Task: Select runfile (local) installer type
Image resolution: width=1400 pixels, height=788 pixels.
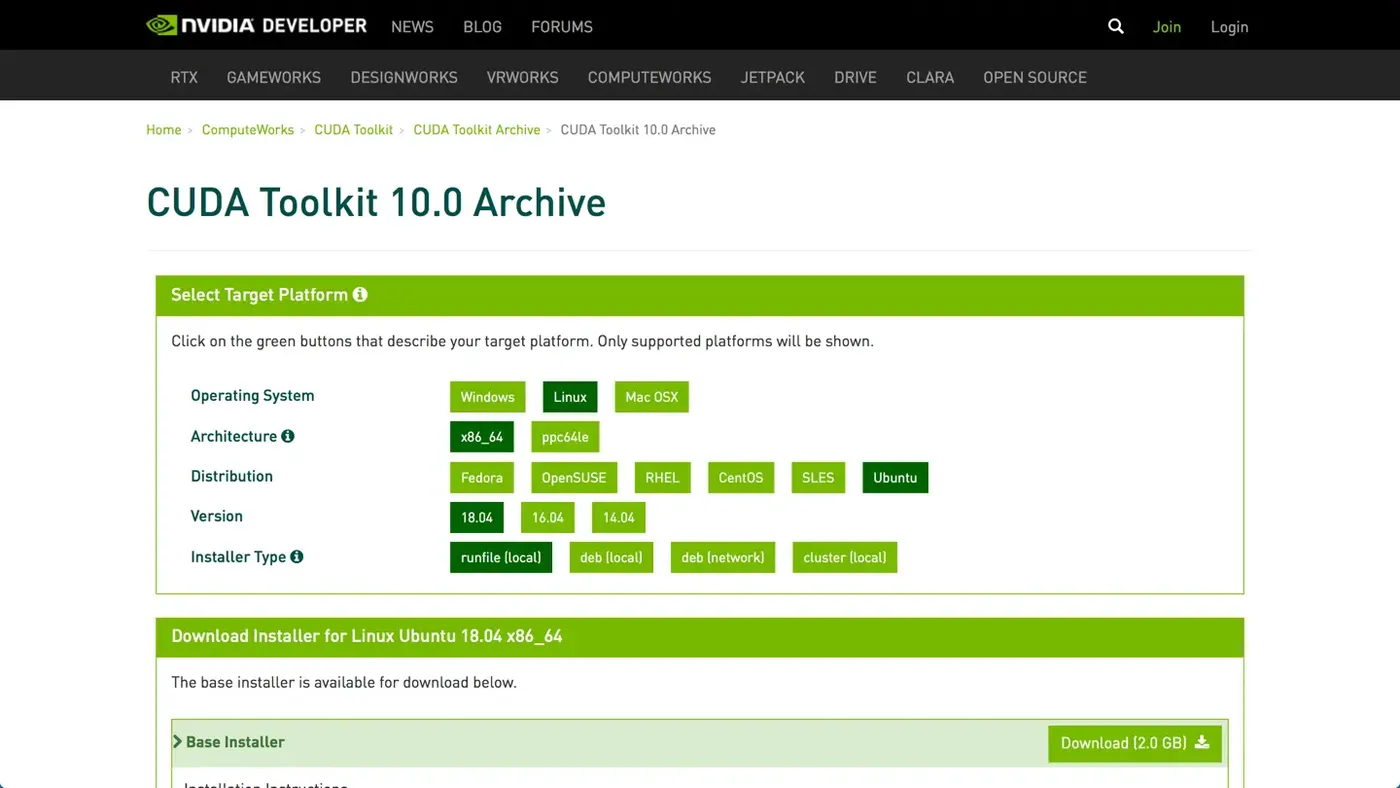Action: pyautogui.click(x=501, y=557)
